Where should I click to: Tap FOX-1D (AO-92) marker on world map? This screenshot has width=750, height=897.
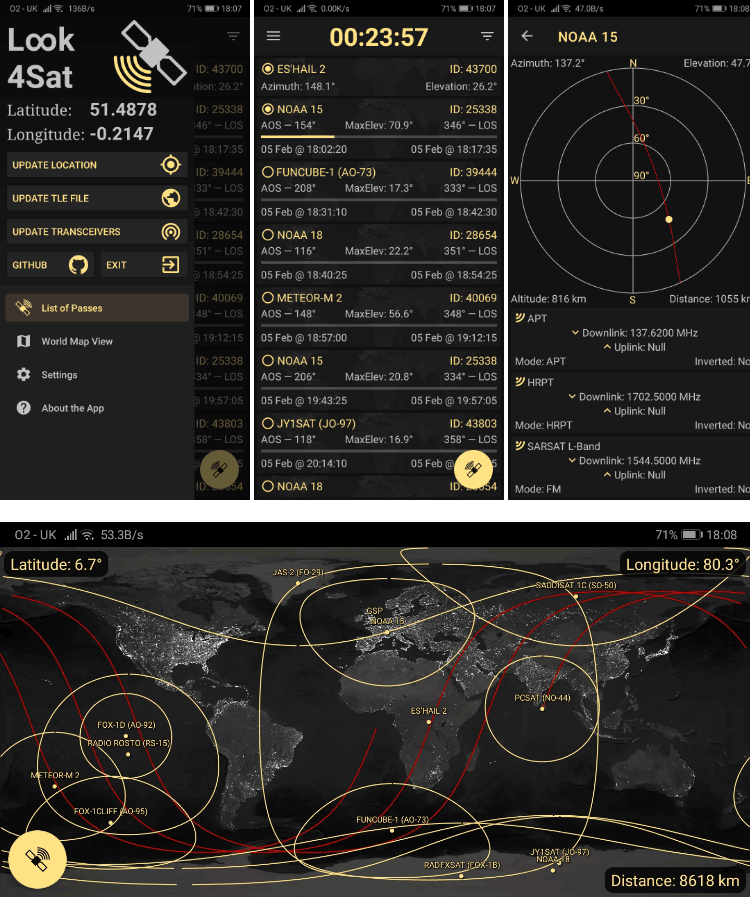click(x=126, y=736)
